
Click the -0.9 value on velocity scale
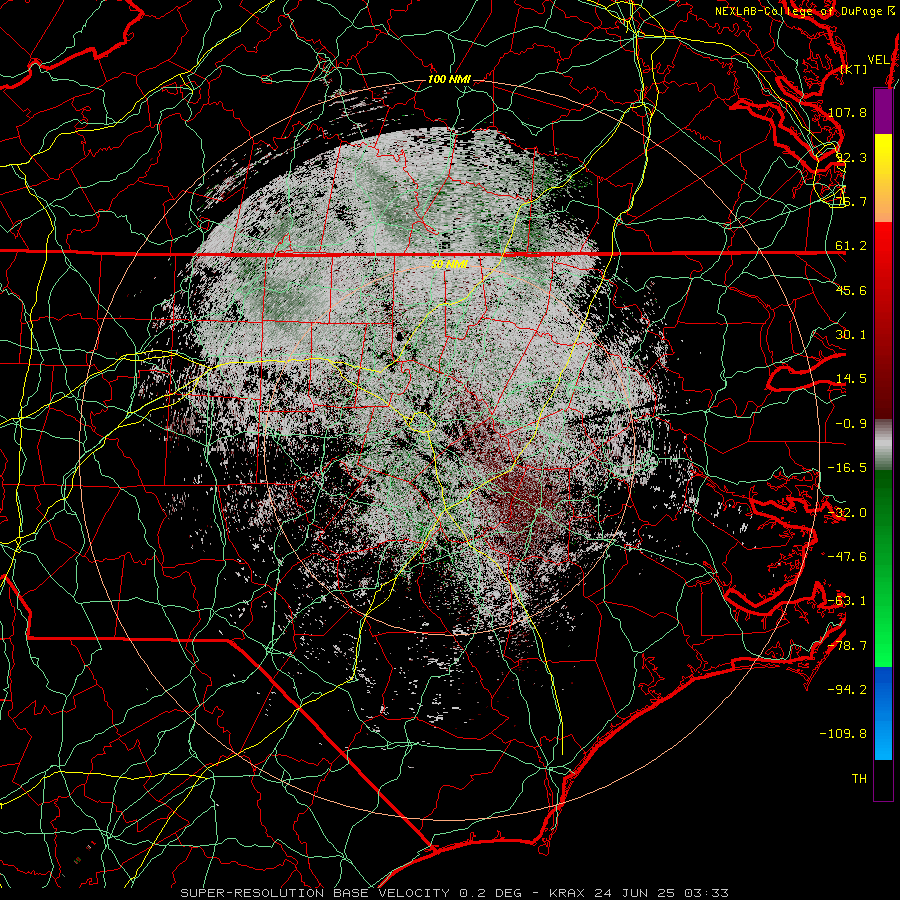point(851,424)
